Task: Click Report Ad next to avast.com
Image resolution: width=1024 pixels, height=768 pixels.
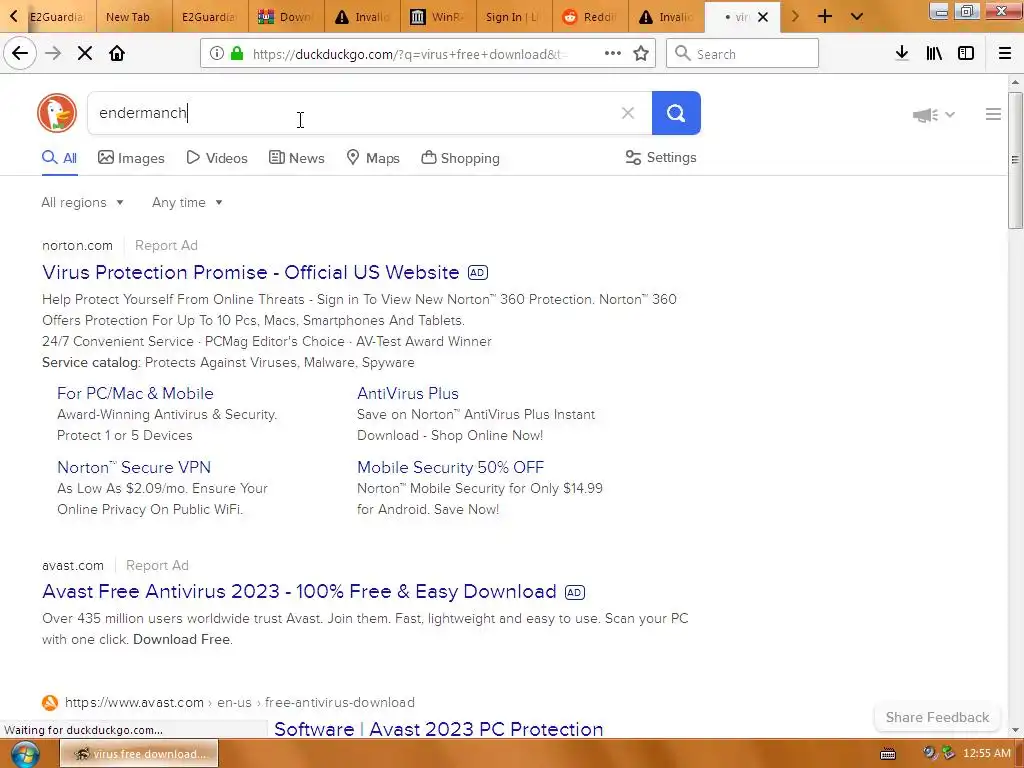Action: tap(157, 566)
